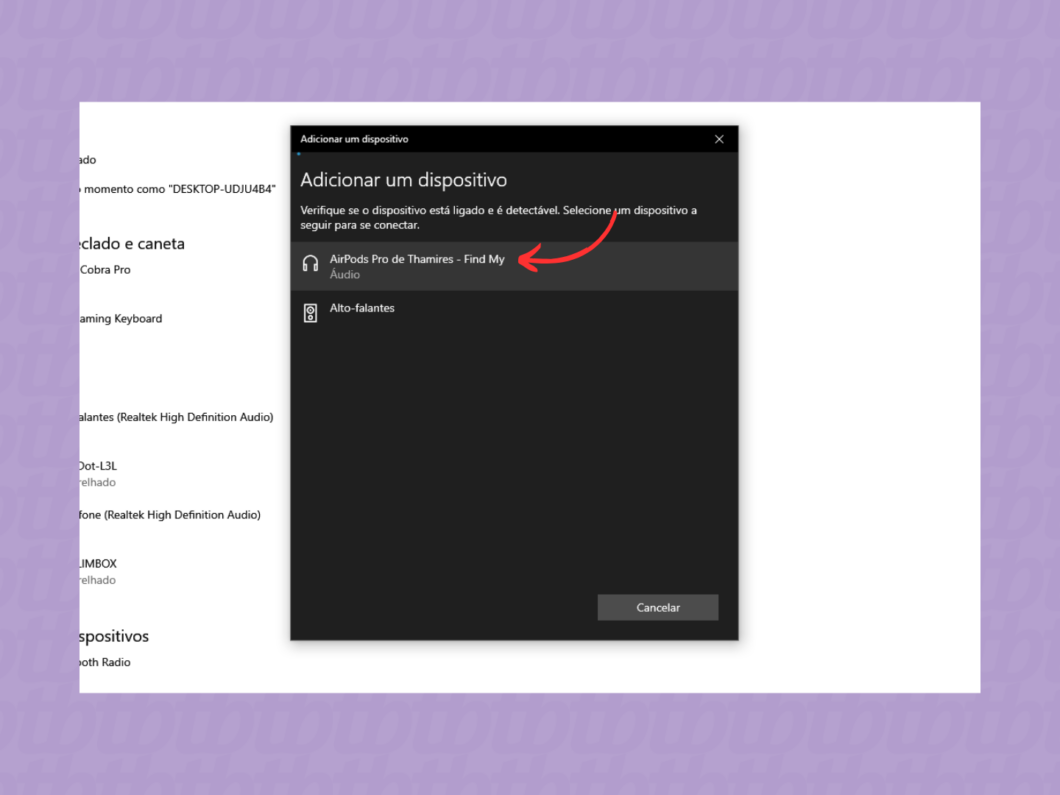This screenshot has height=795, width=1060.
Task: Click the 'eclado e caneta' section heading
Action: click(x=132, y=244)
